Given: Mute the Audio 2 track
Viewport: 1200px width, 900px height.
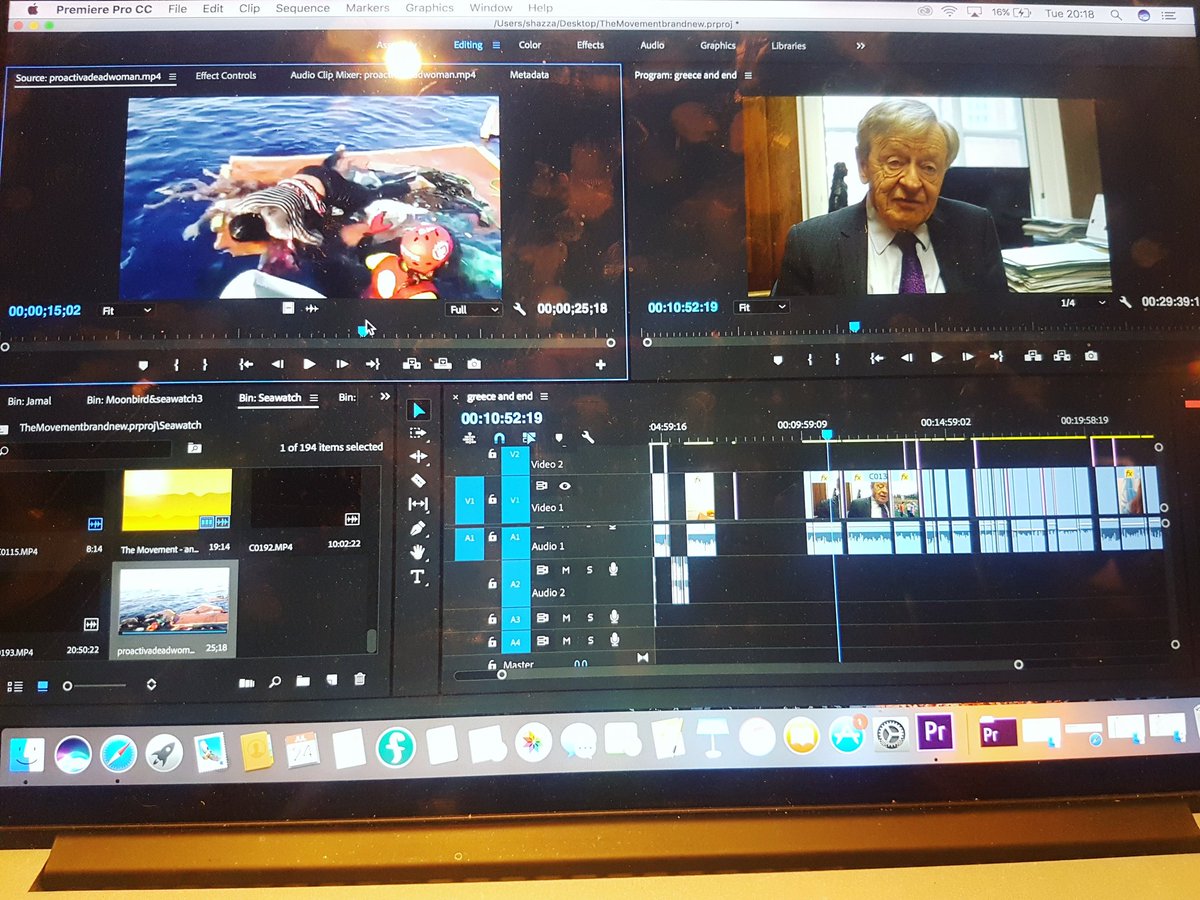Looking at the screenshot, I should pos(566,570).
